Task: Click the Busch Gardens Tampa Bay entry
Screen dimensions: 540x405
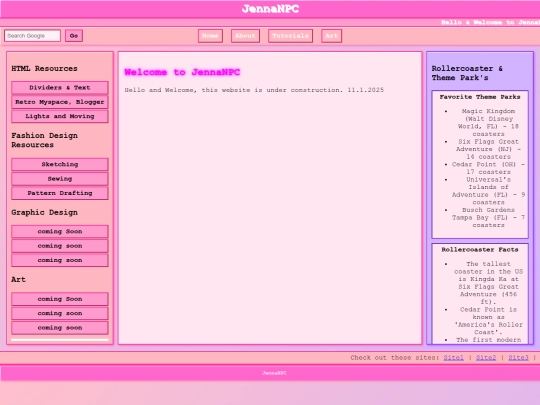Action: 488,217
